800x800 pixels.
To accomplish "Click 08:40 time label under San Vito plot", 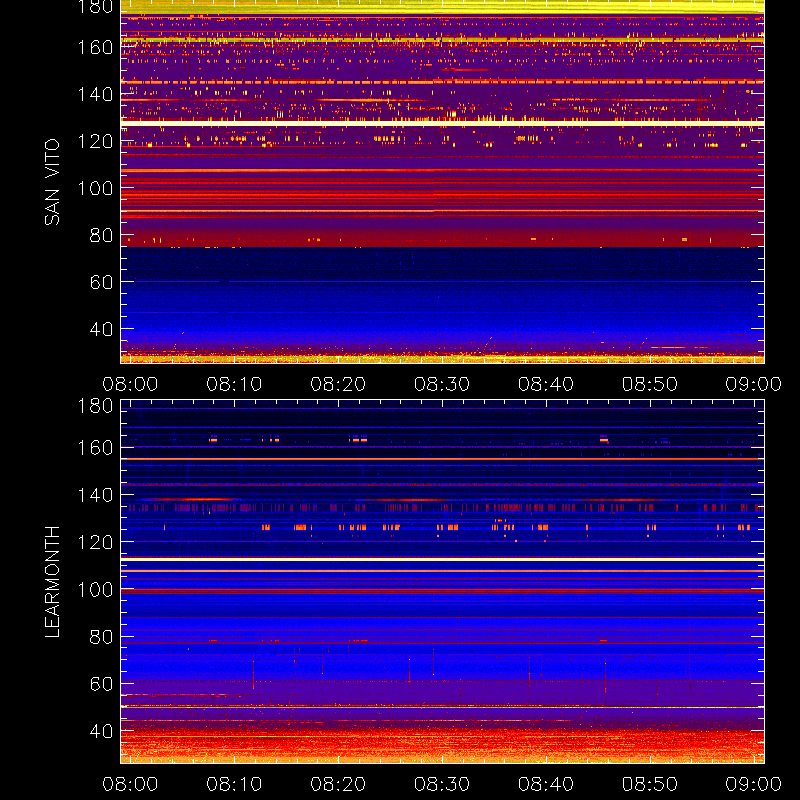I will 546,384.
